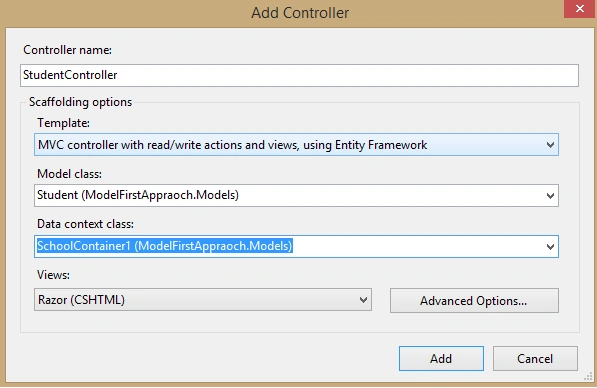Open Advanced Options dialog
597x388 pixels.
coord(474,300)
